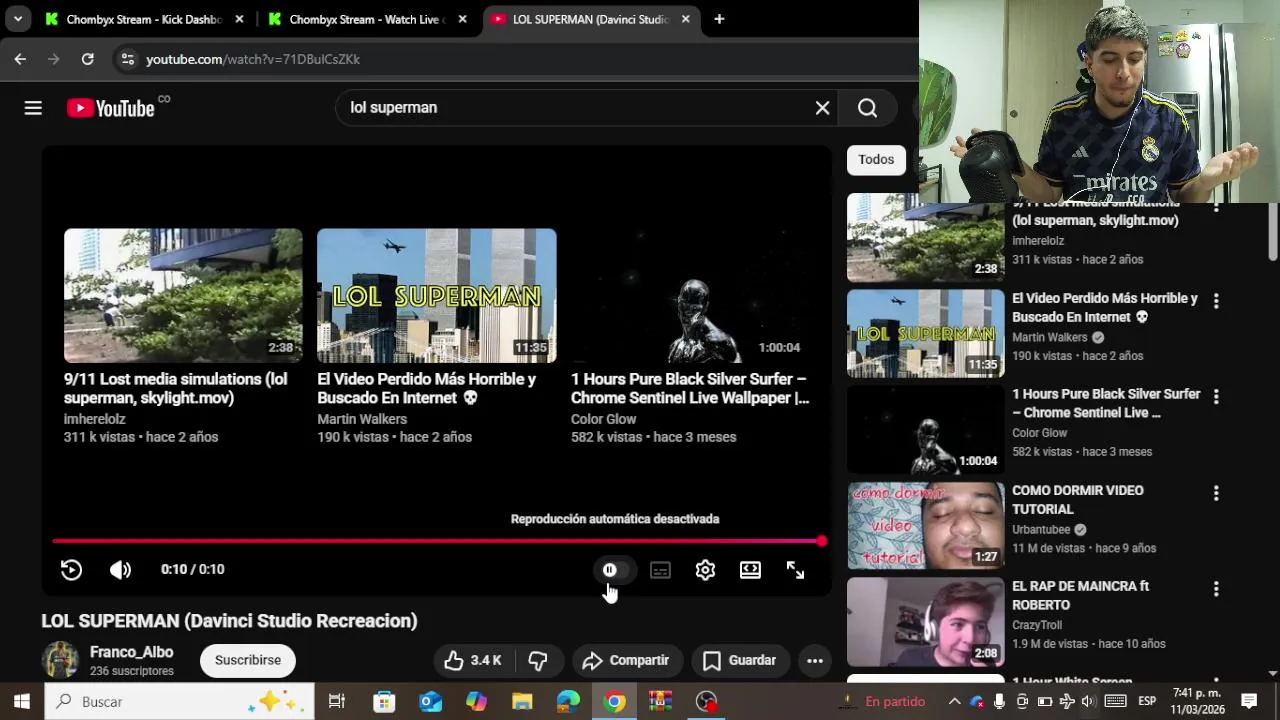Open options menu for '9/11 Lost media' sidebar video
1280x720 pixels.
[x=1216, y=206]
